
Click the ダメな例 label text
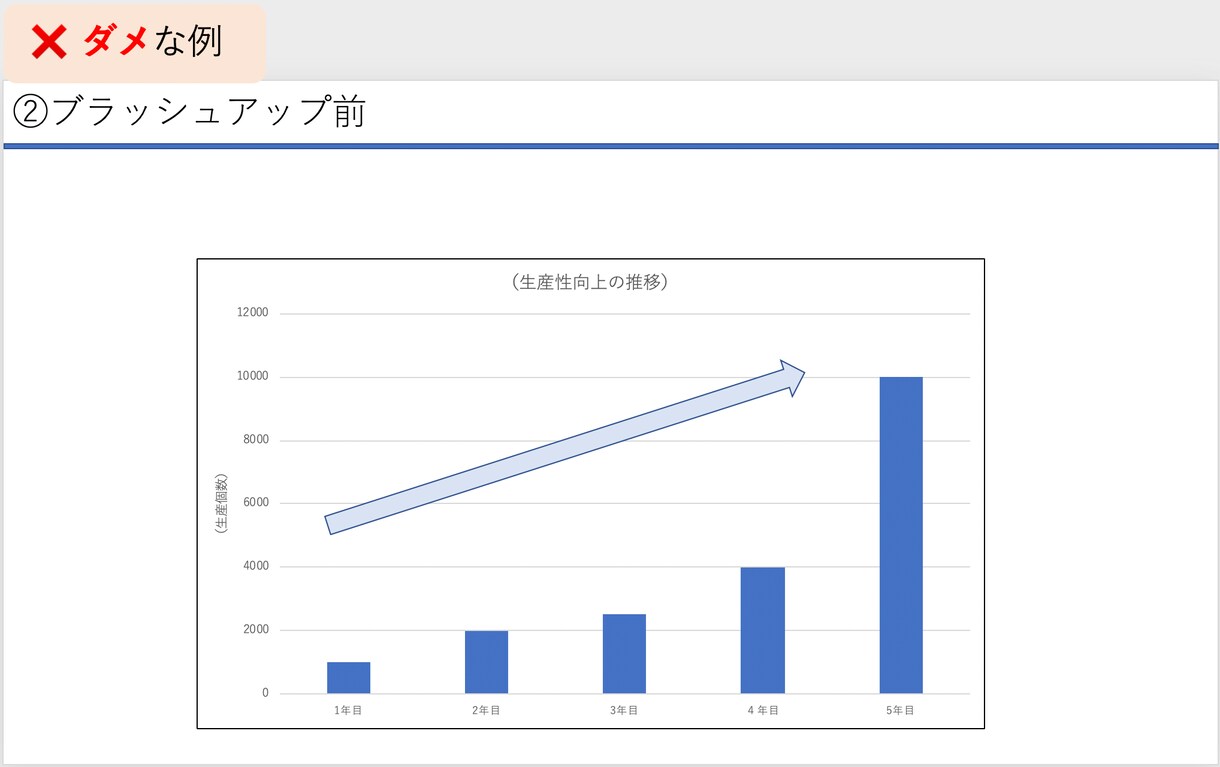152,41
